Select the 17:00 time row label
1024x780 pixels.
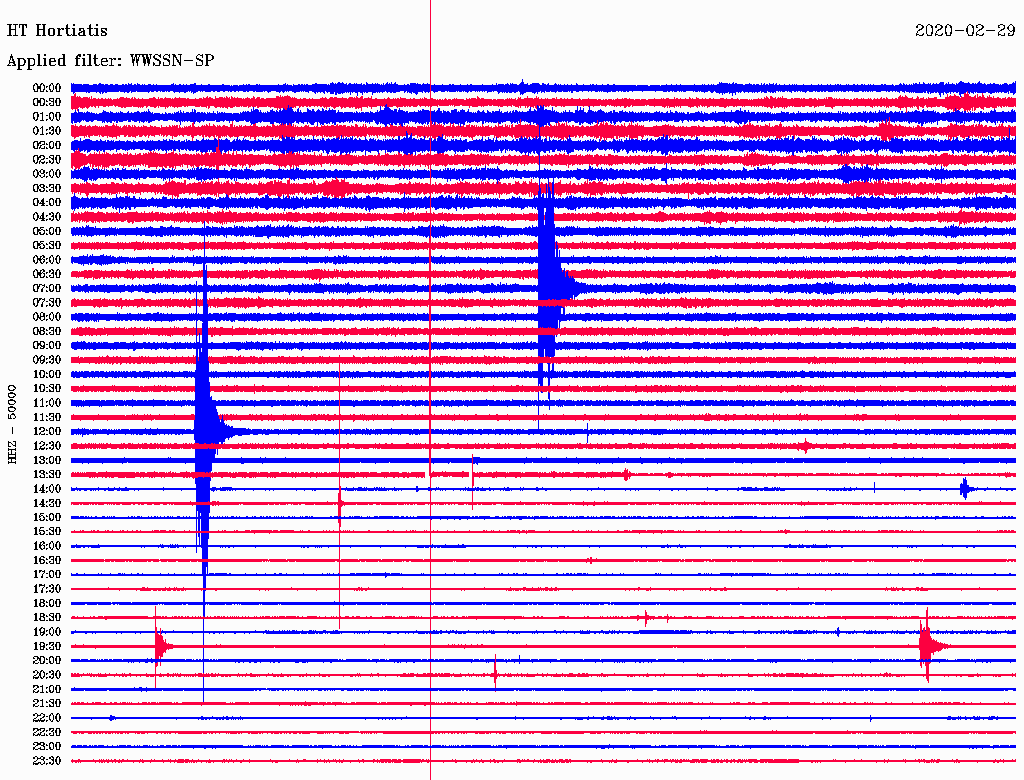[x=47, y=575]
